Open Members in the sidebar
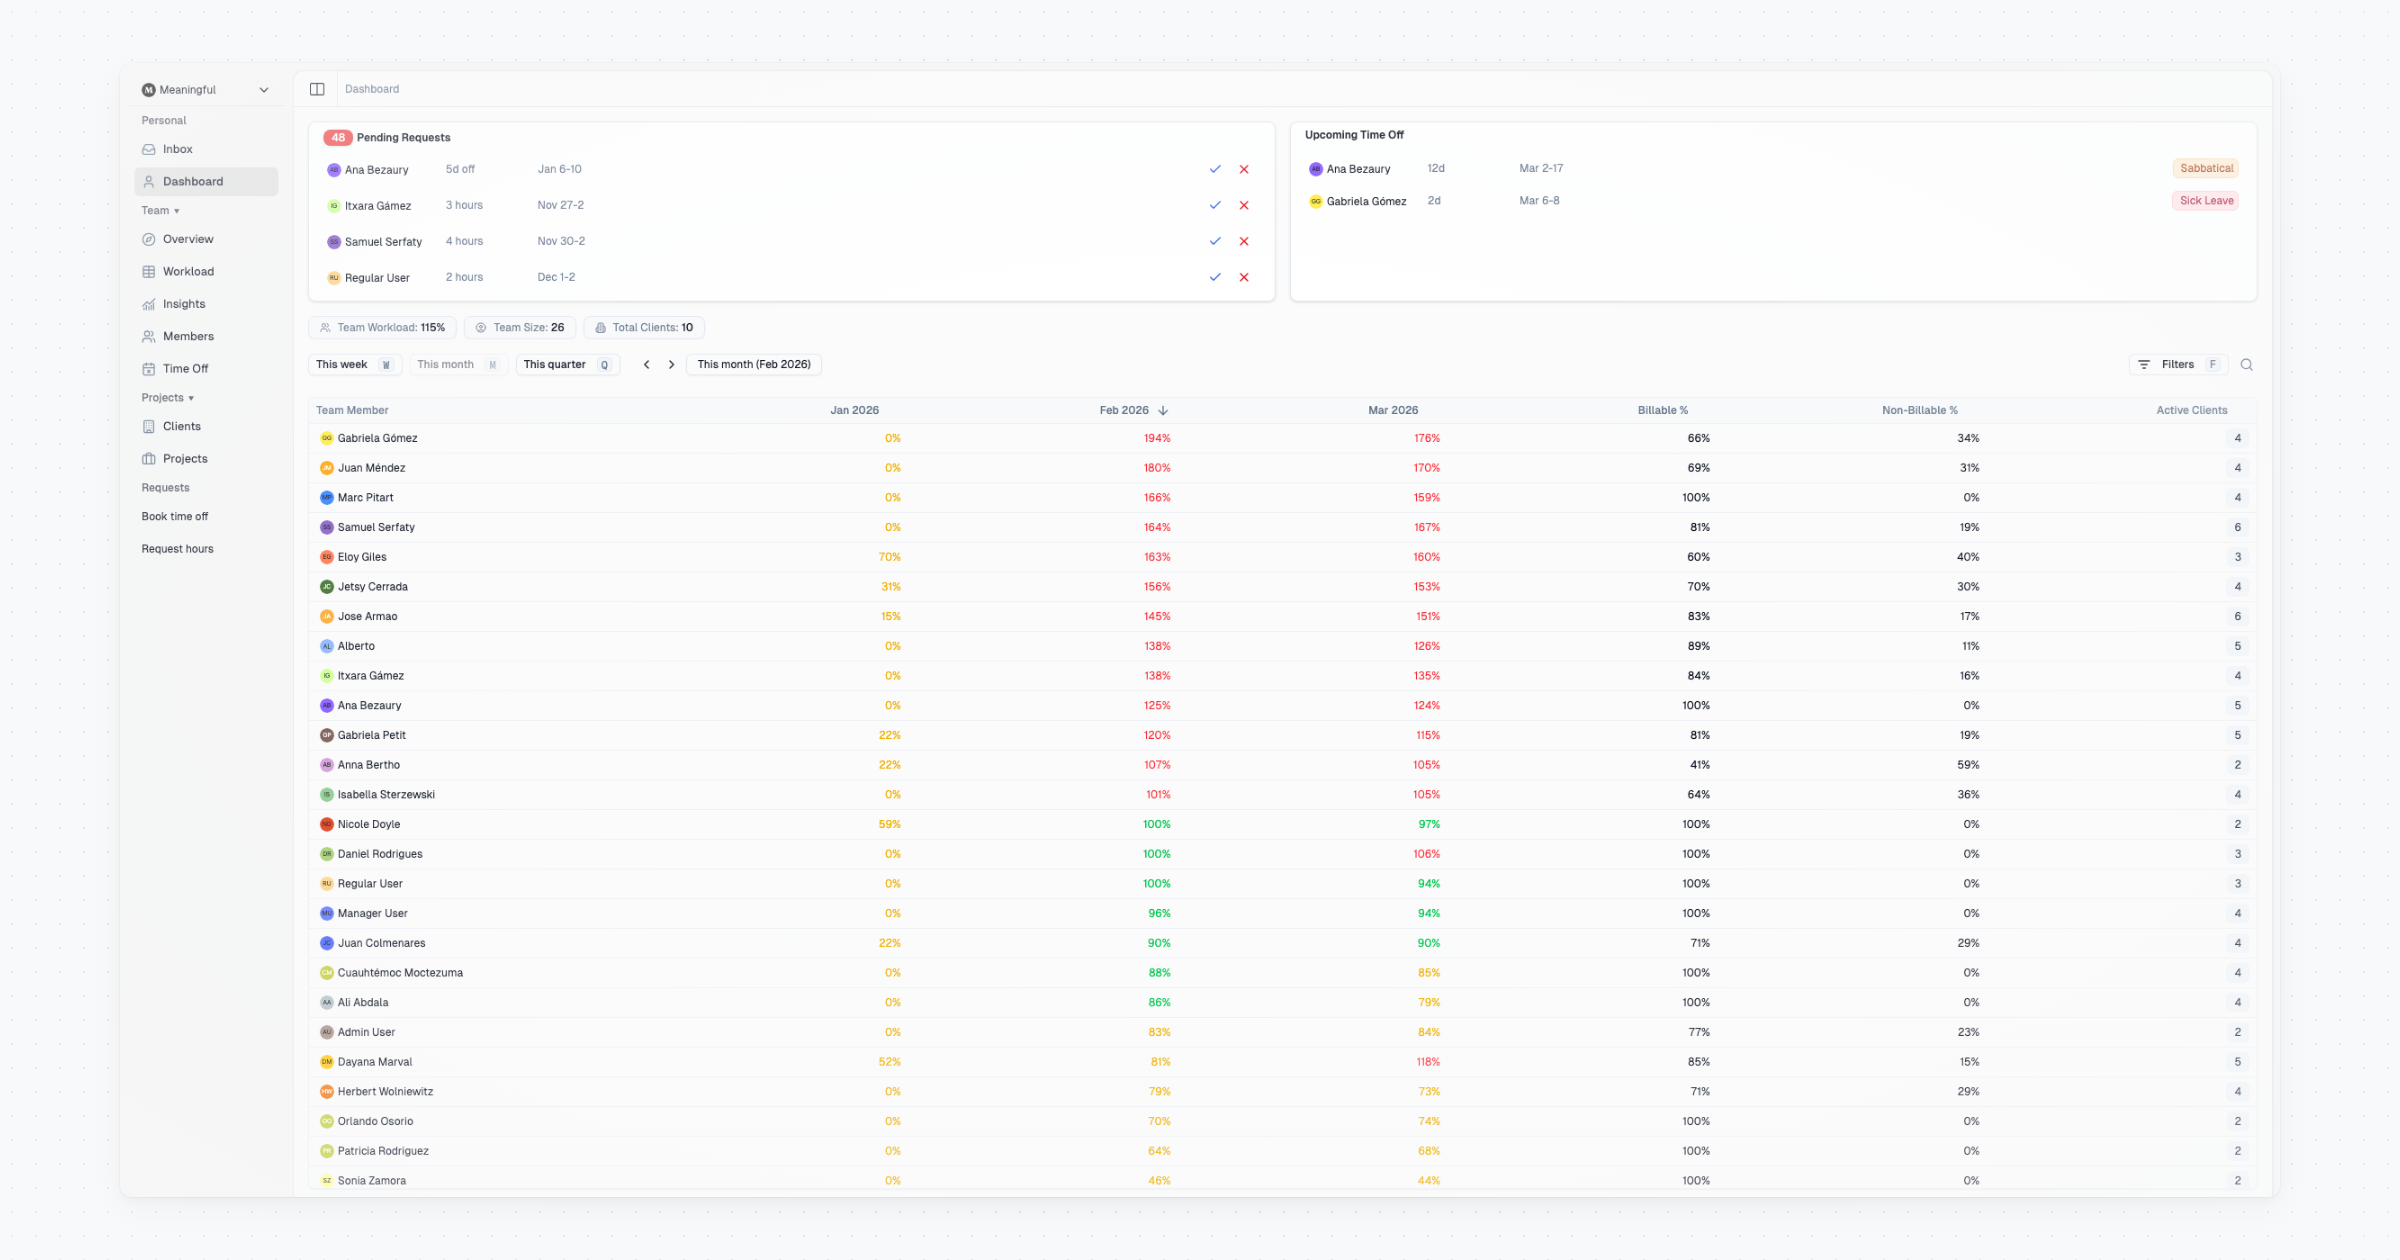Image resolution: width=2400 pixels, height=1260 pixels. coord(188,337)
